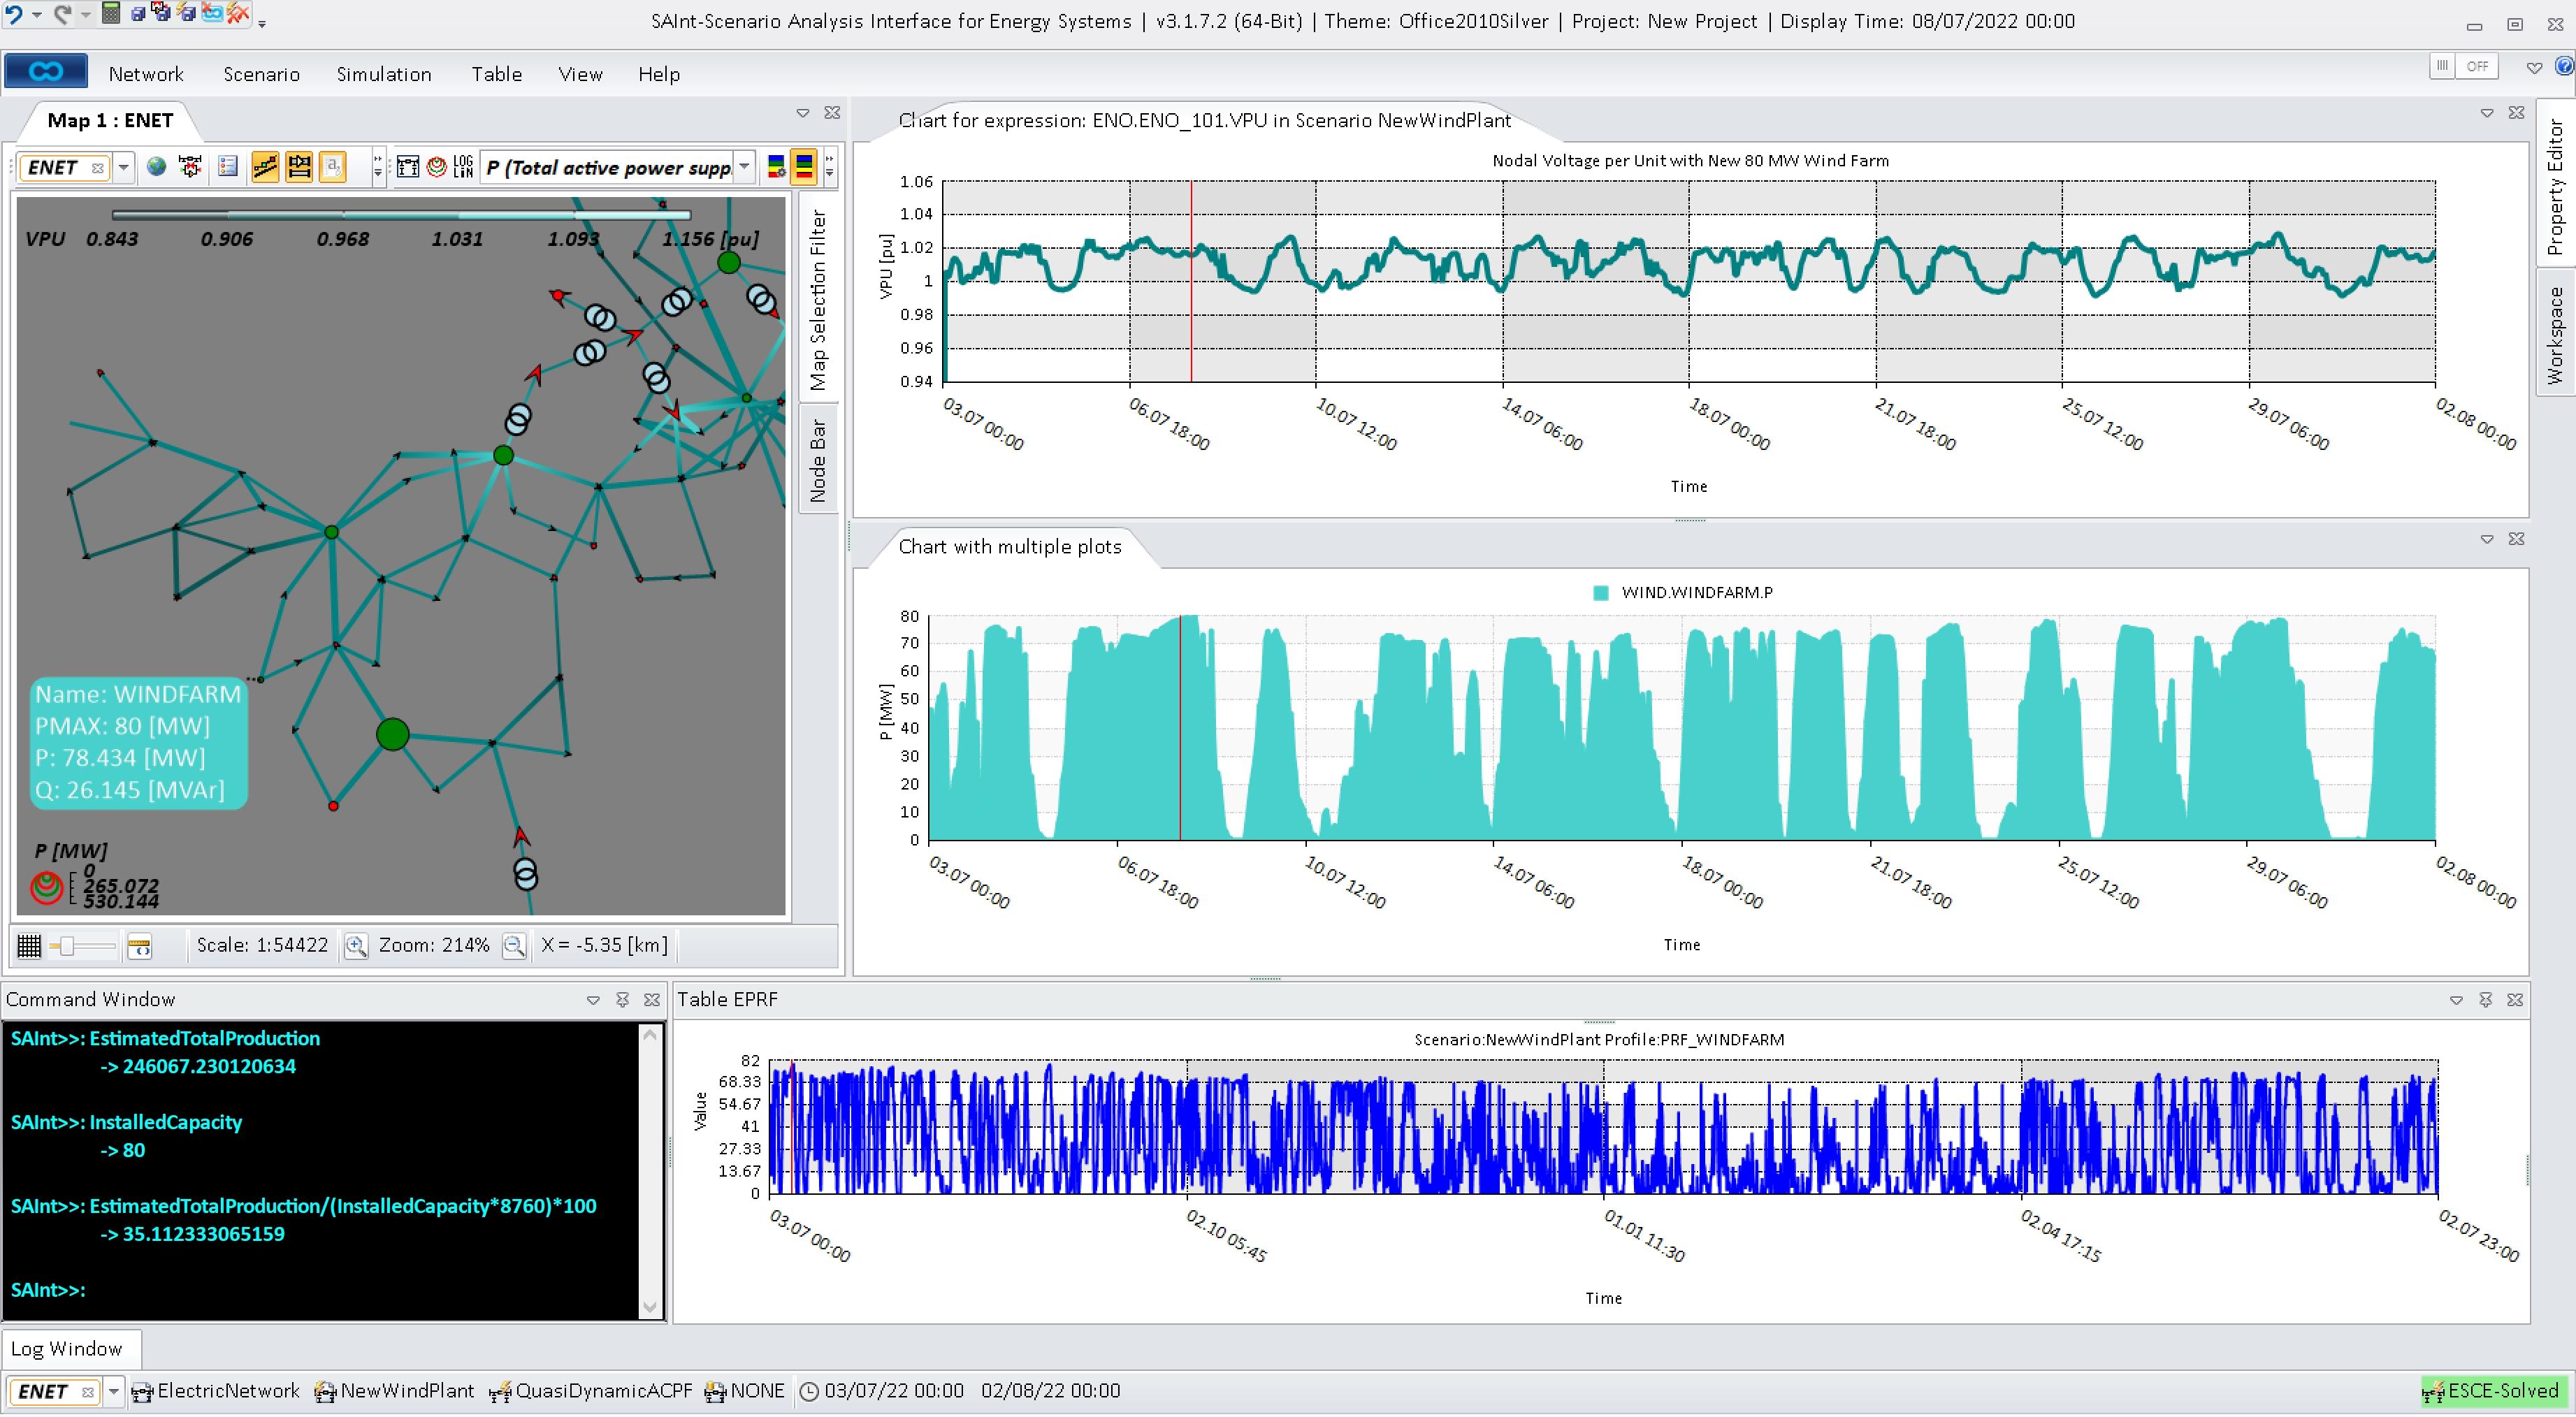
Task: Open the Simulation menu
Action: coord(384,74)
